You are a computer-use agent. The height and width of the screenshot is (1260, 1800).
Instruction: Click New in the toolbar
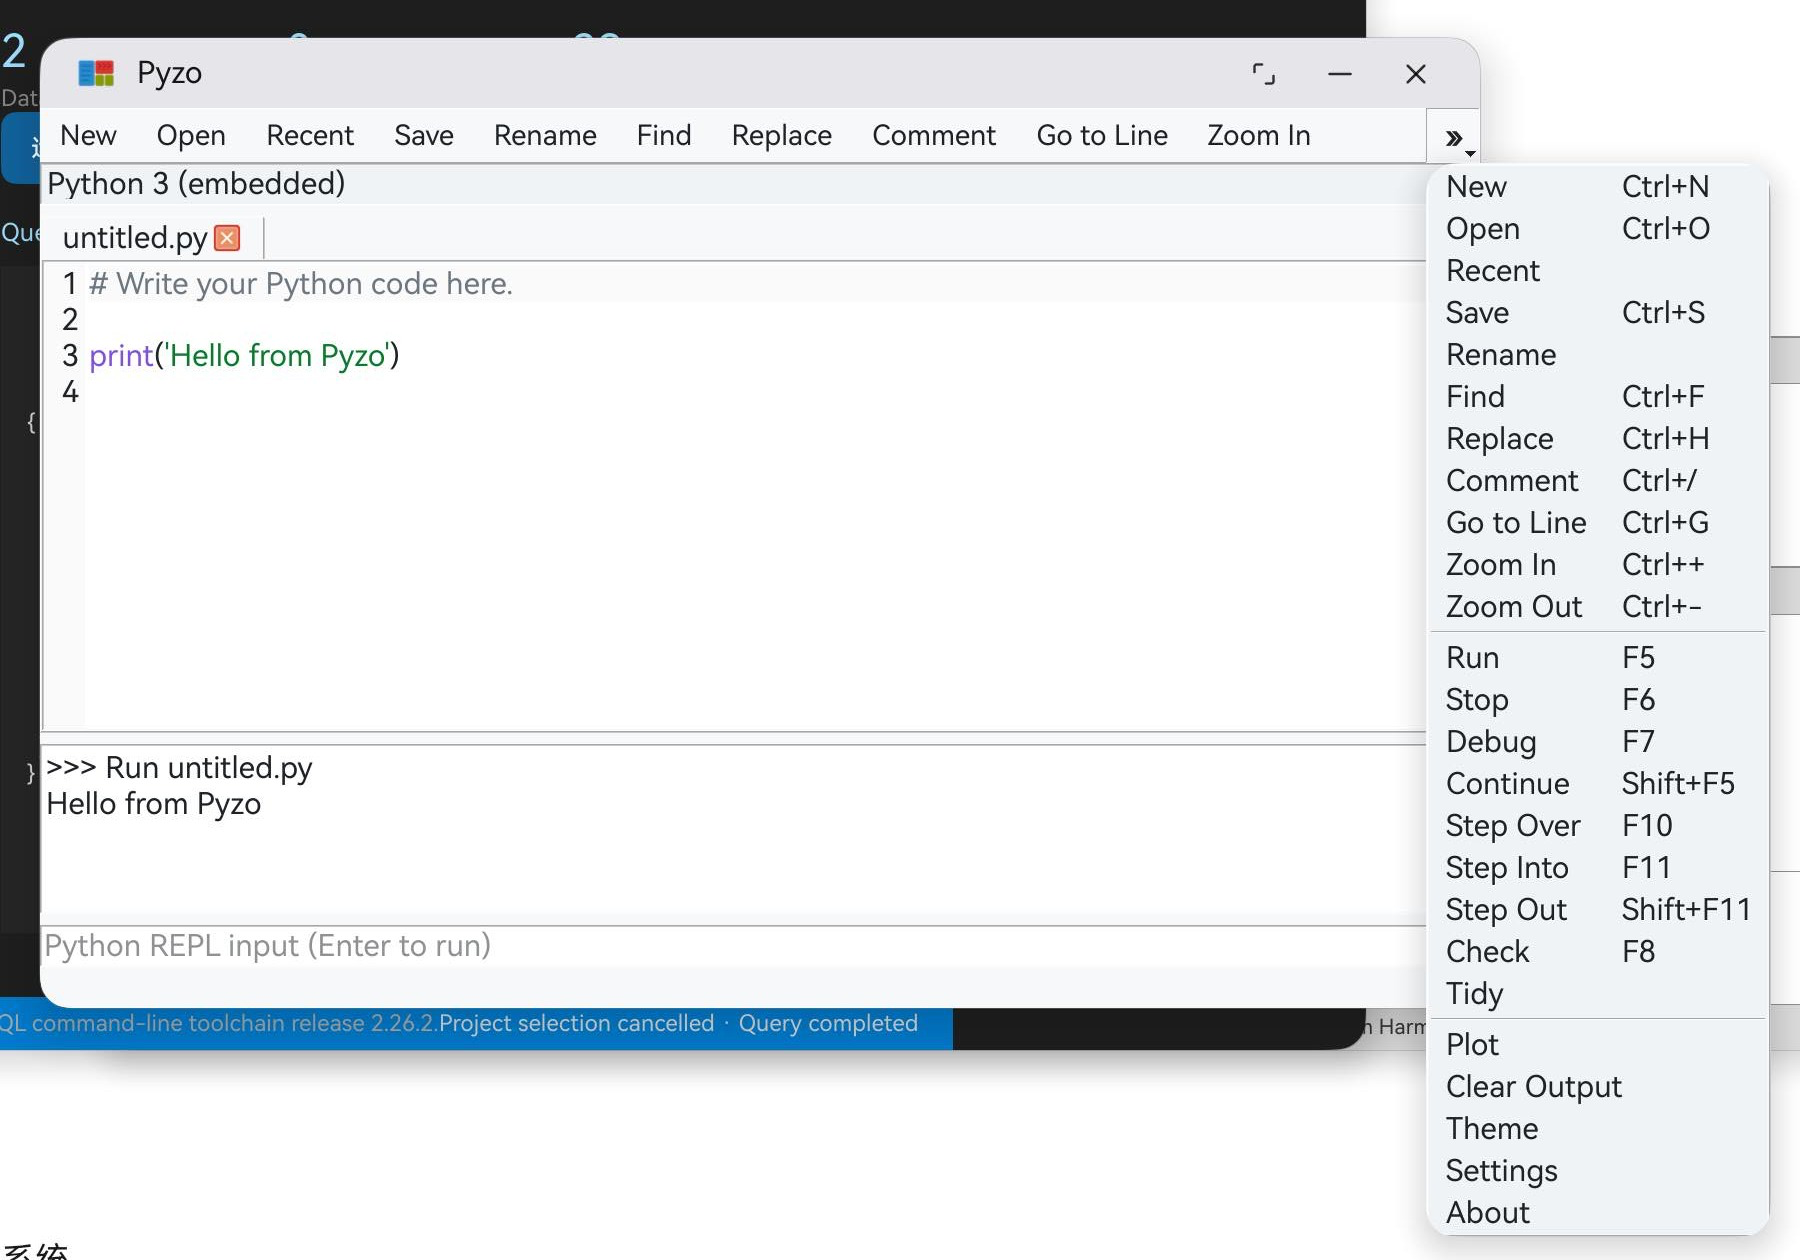click(x=88, y=135)
